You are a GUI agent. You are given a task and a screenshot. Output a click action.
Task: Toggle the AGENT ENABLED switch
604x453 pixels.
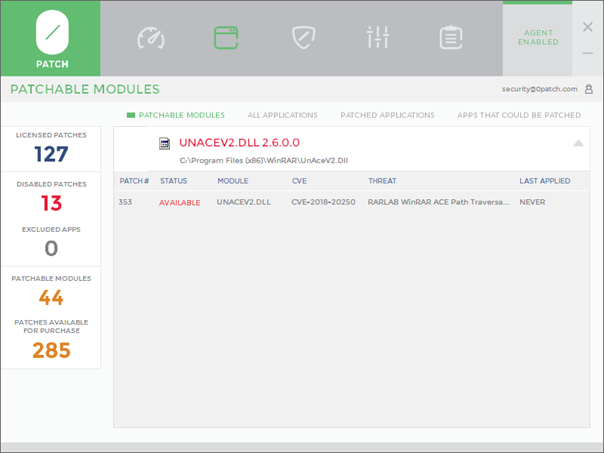coord(538,37)
